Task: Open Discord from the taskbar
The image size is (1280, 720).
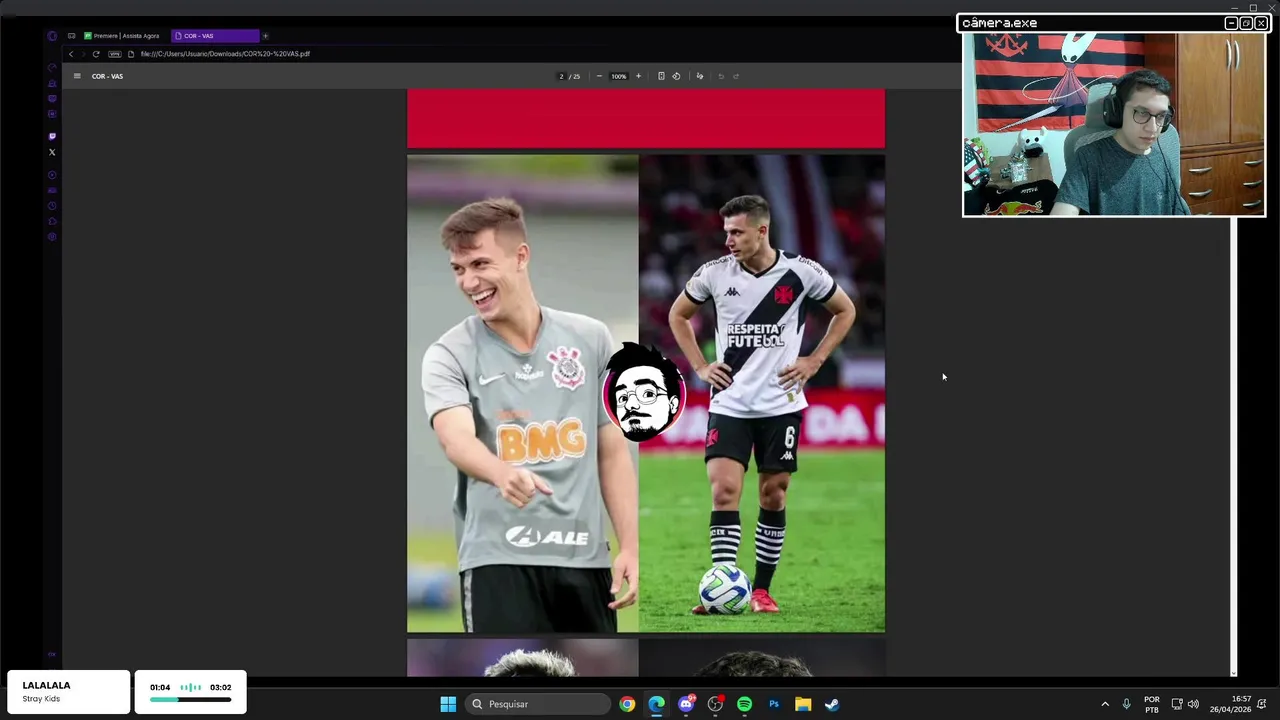Action: [x=686, y=704]
